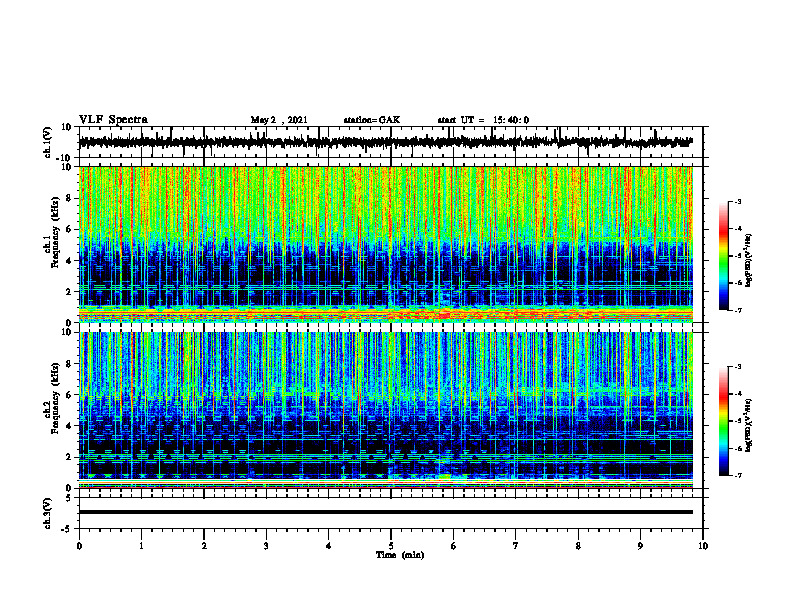Click time axis tick label "8"

tap(578, 546)
